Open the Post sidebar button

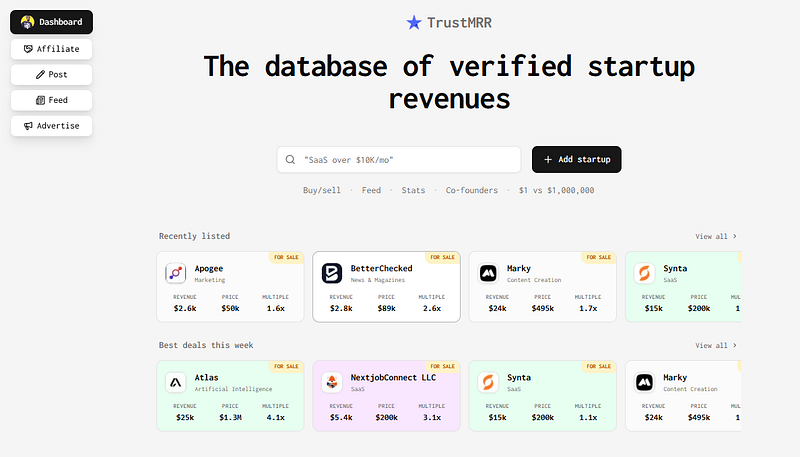[52, 74]
